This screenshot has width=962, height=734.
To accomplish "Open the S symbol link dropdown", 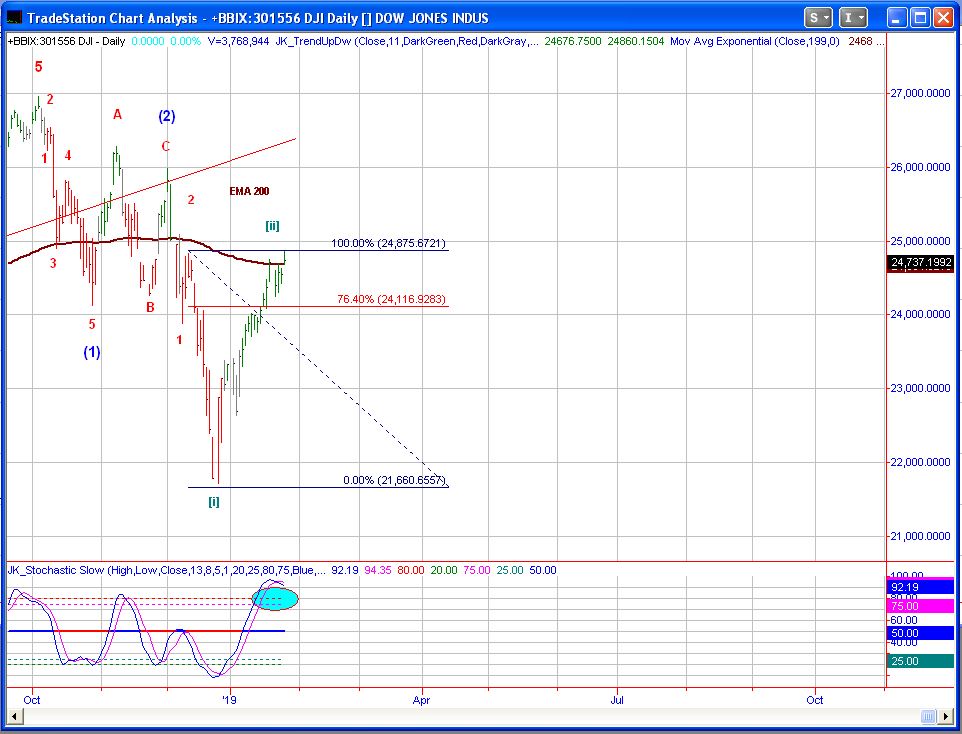I will click(818, 18).
